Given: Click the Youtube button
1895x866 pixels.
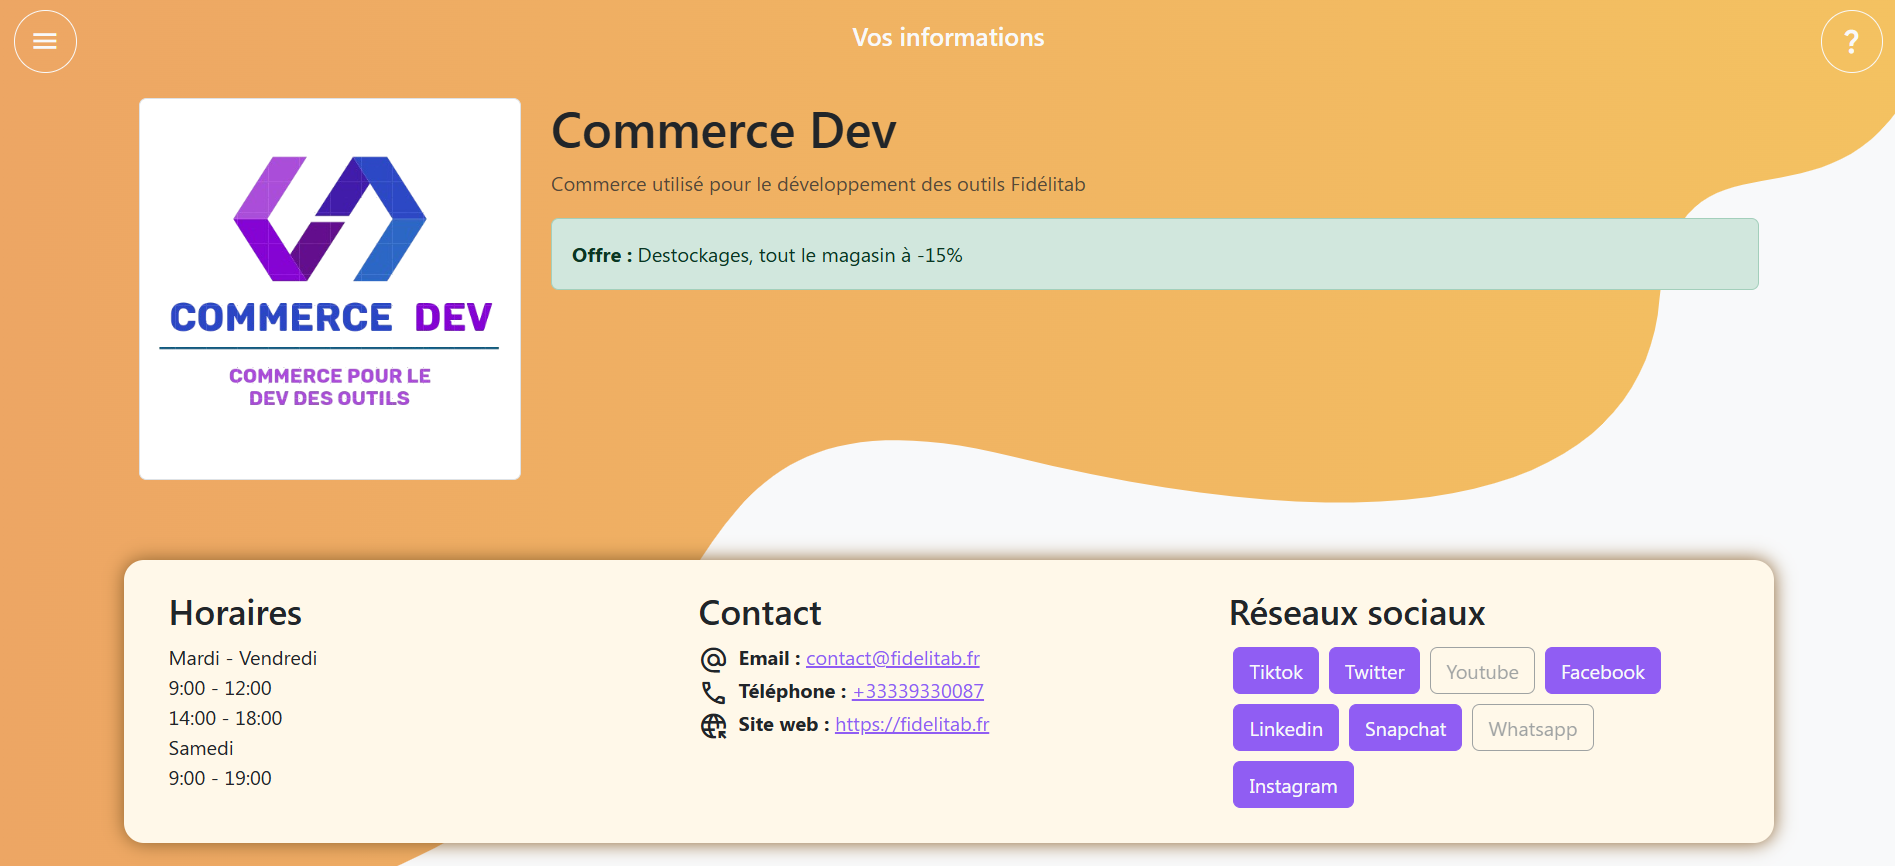Looking at the screenshot, I should pos(1482,671).
